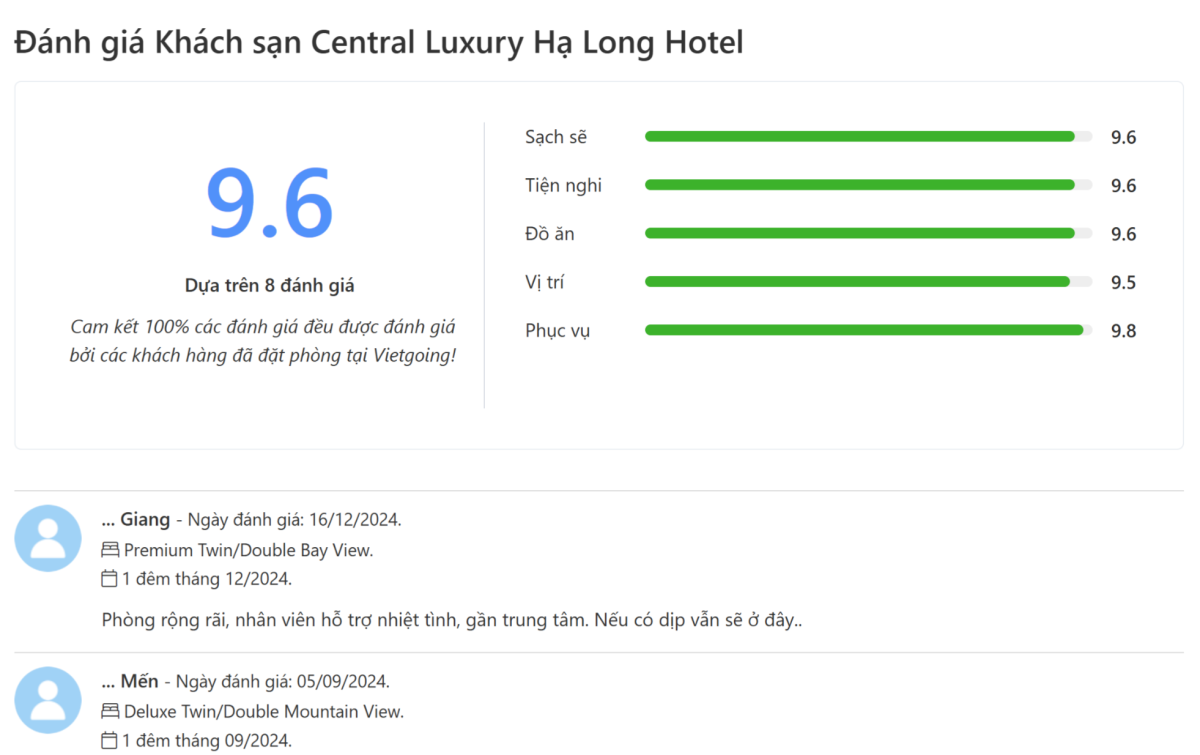Viewport: 1200px width, 755px height.
Task: Click Mến's reviewer avatar icon
Action: click(x=48, y=700)
